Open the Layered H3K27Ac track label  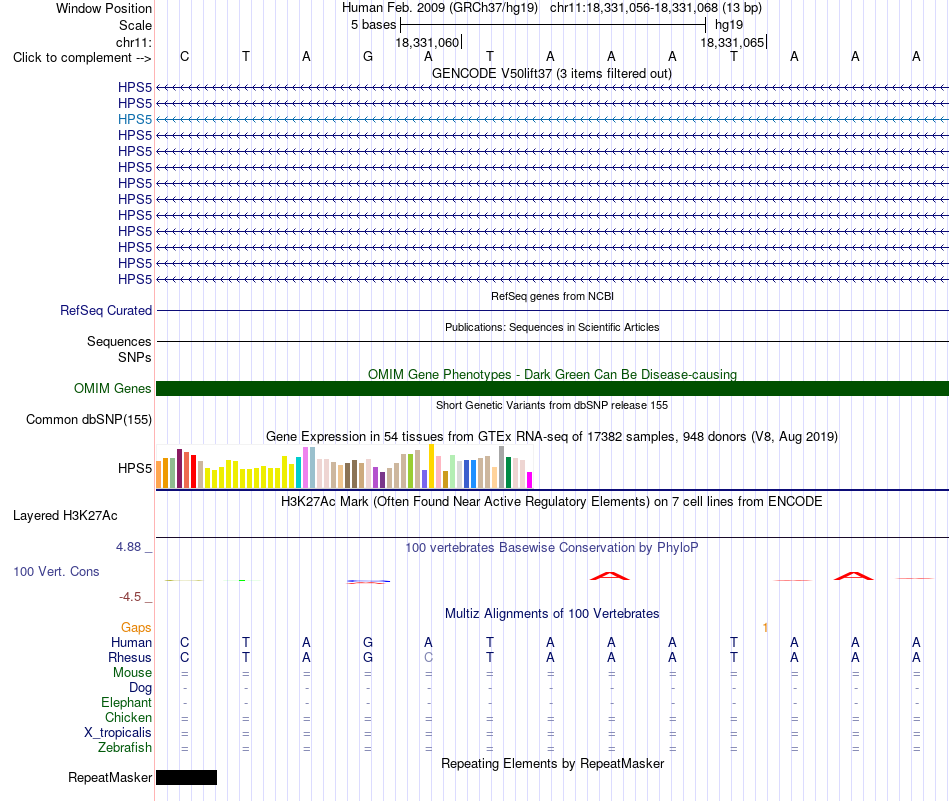65,516
